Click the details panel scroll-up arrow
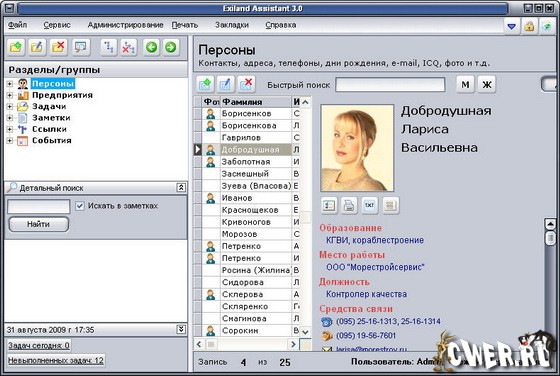The width and height of the screenshot is (560, 376). point(550,224)
